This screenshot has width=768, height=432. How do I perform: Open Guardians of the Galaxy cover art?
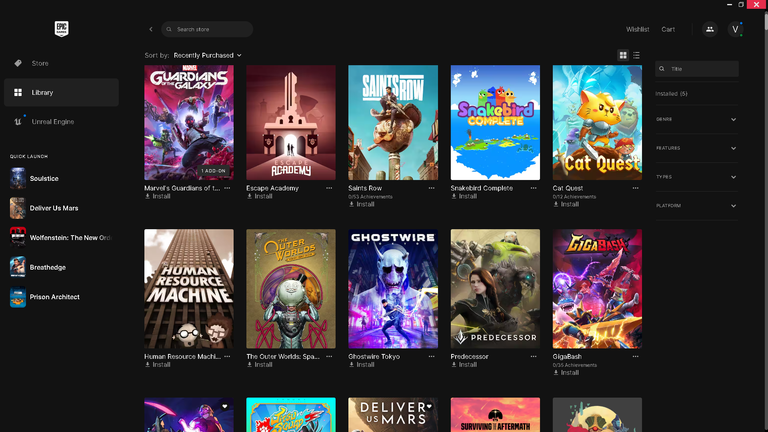tap(189, 122)
